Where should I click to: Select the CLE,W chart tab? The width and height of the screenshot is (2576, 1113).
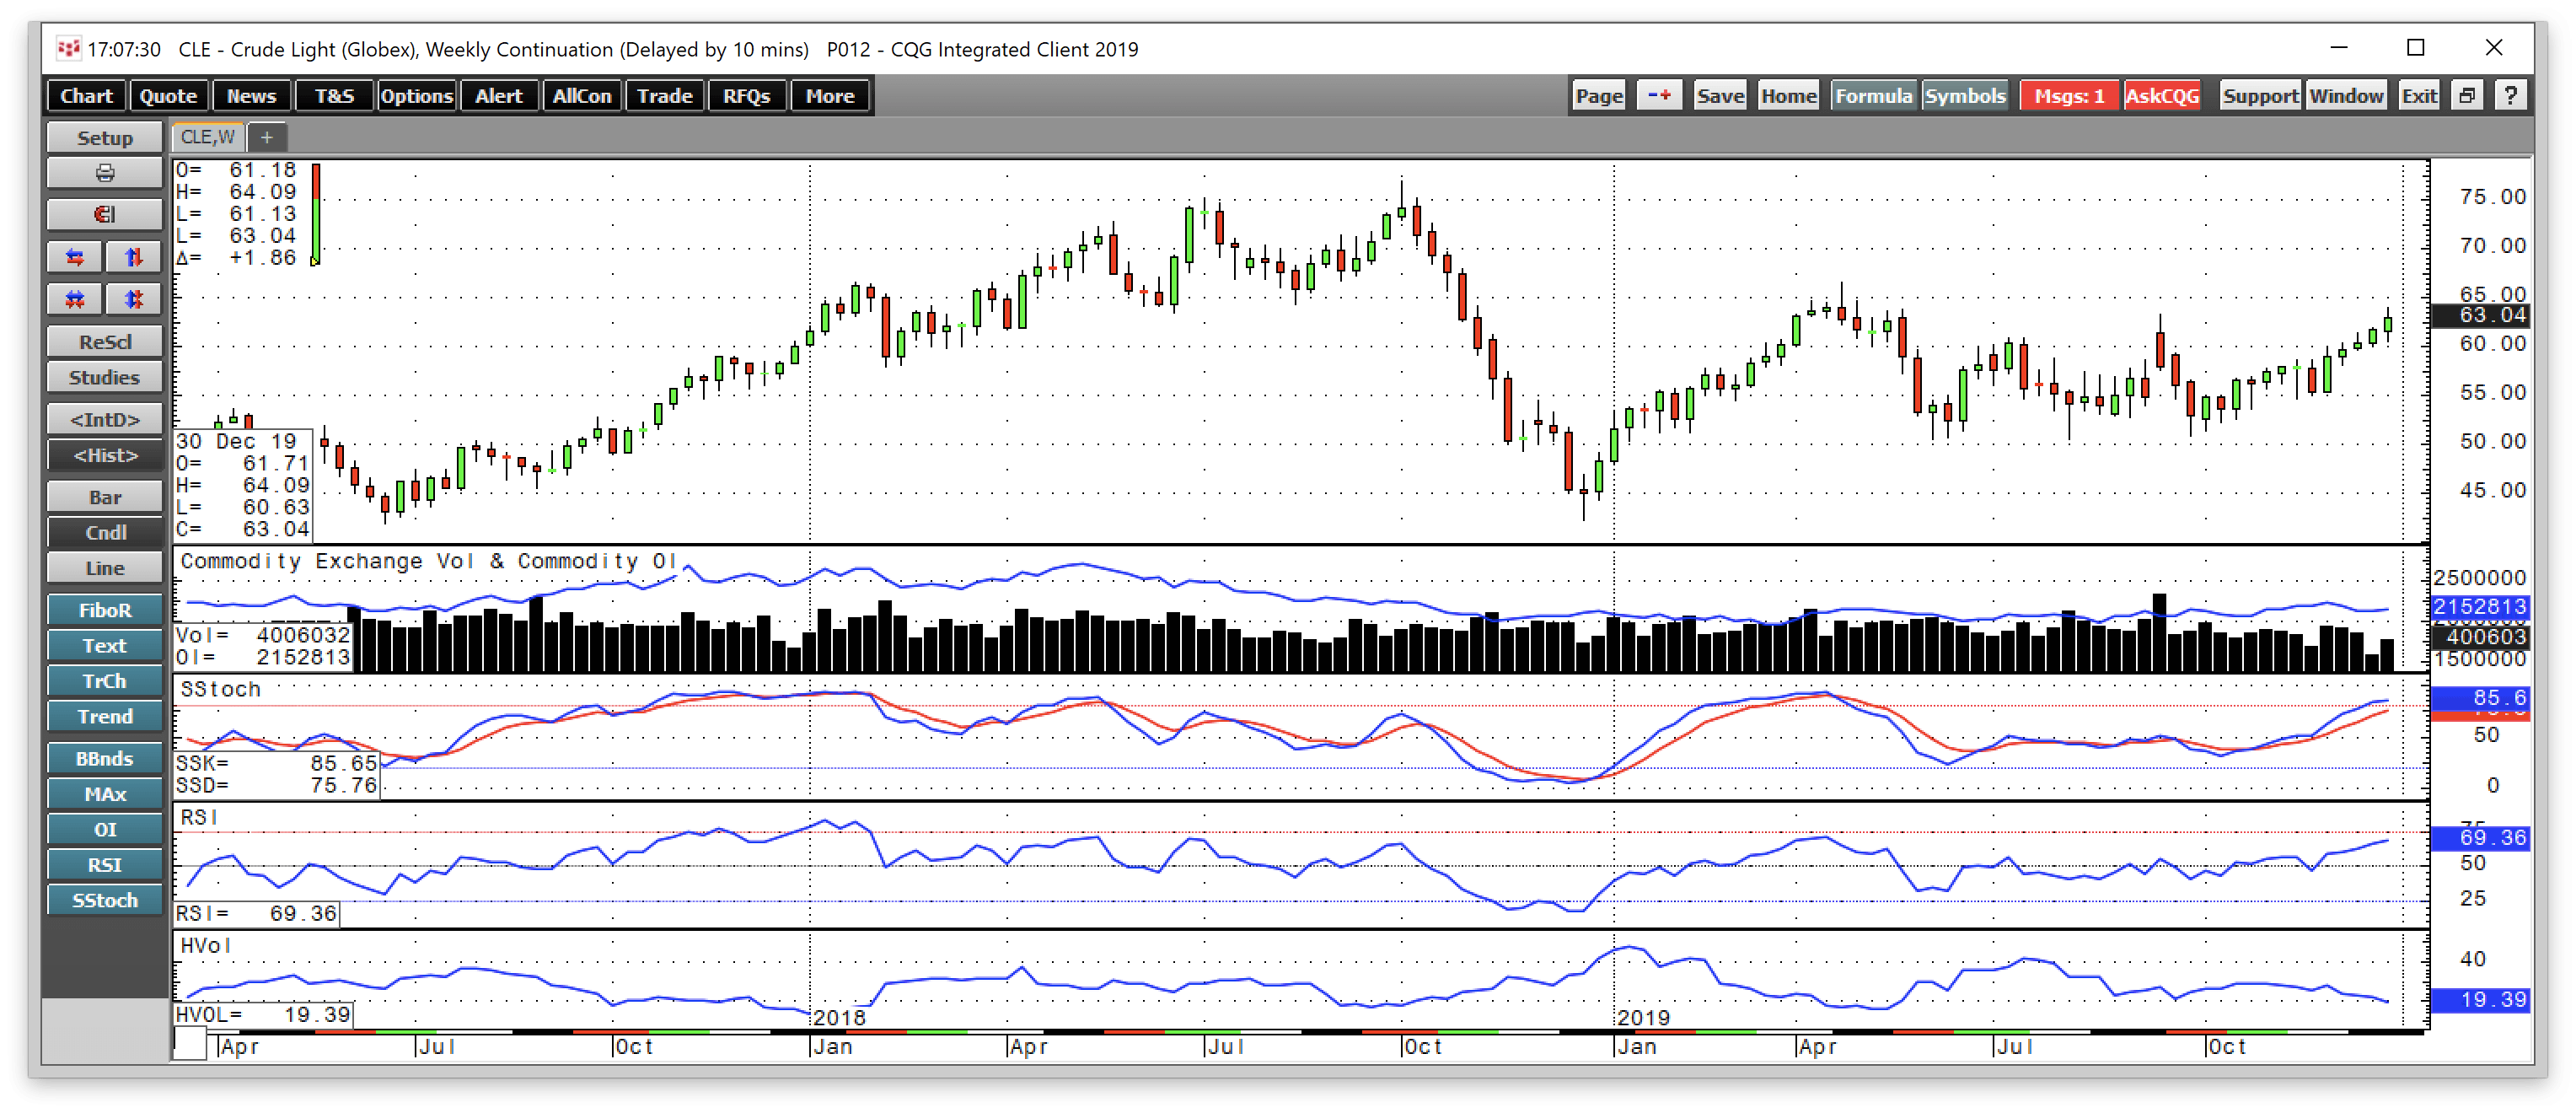coord(208,137)
